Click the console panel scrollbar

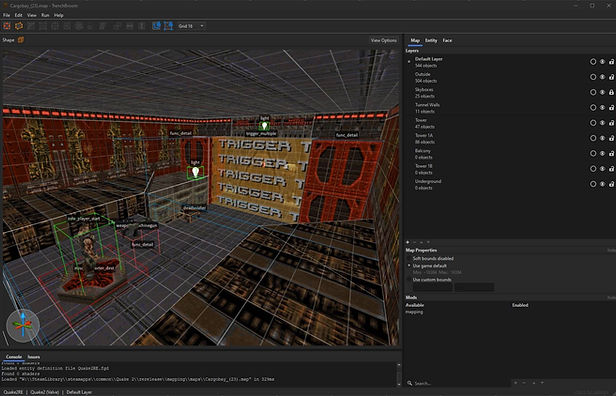tap(399, 373)
